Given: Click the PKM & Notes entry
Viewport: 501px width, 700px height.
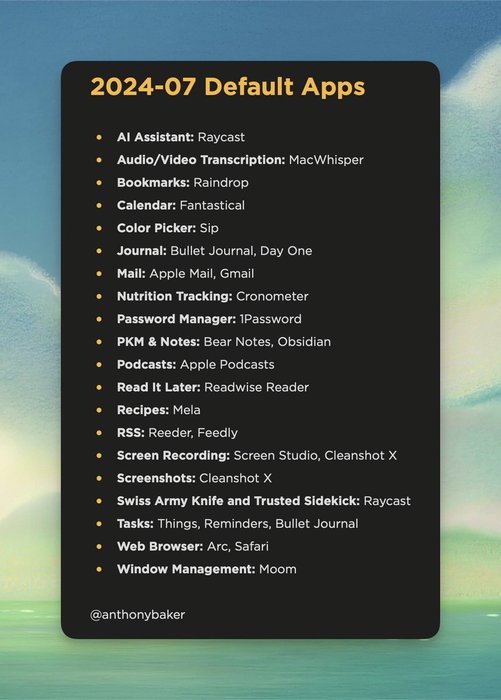Looking at the screenshot, I should (x=224, y=342).
